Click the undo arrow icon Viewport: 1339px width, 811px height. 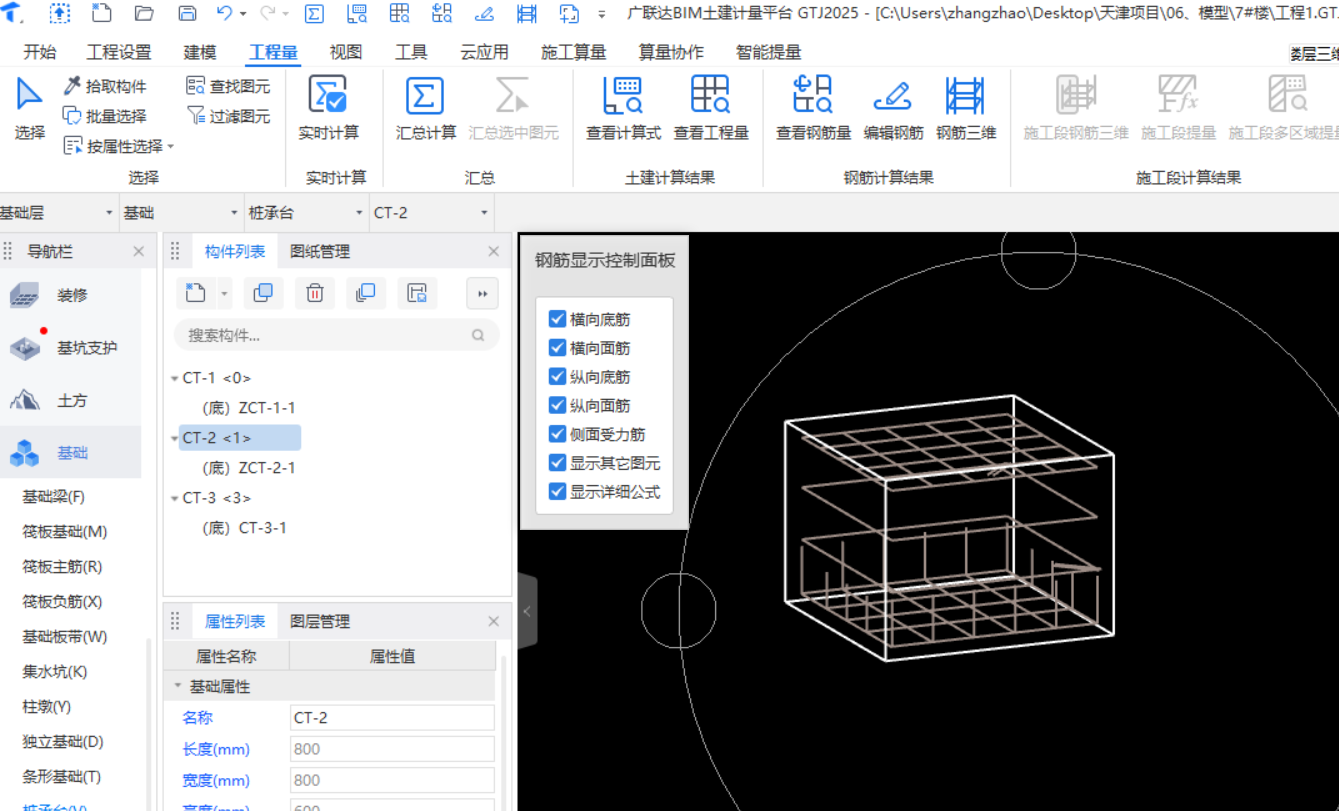click(x=224, y=14)
